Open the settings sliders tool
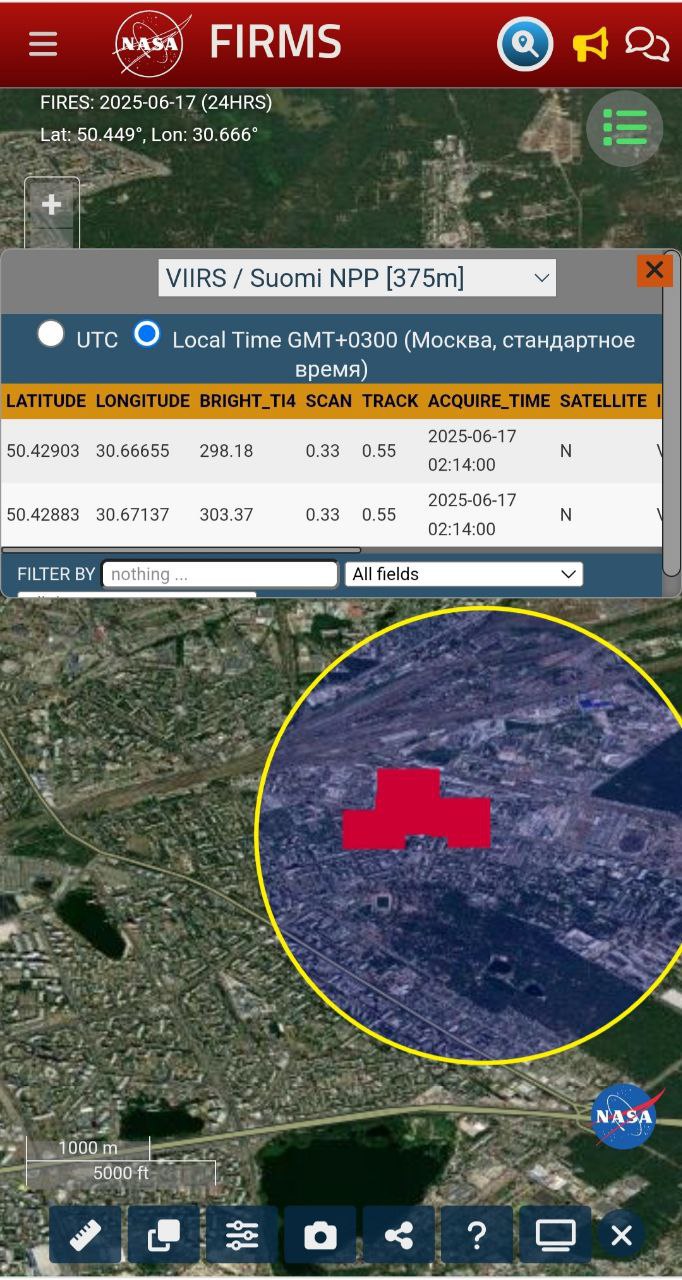 242,1235
